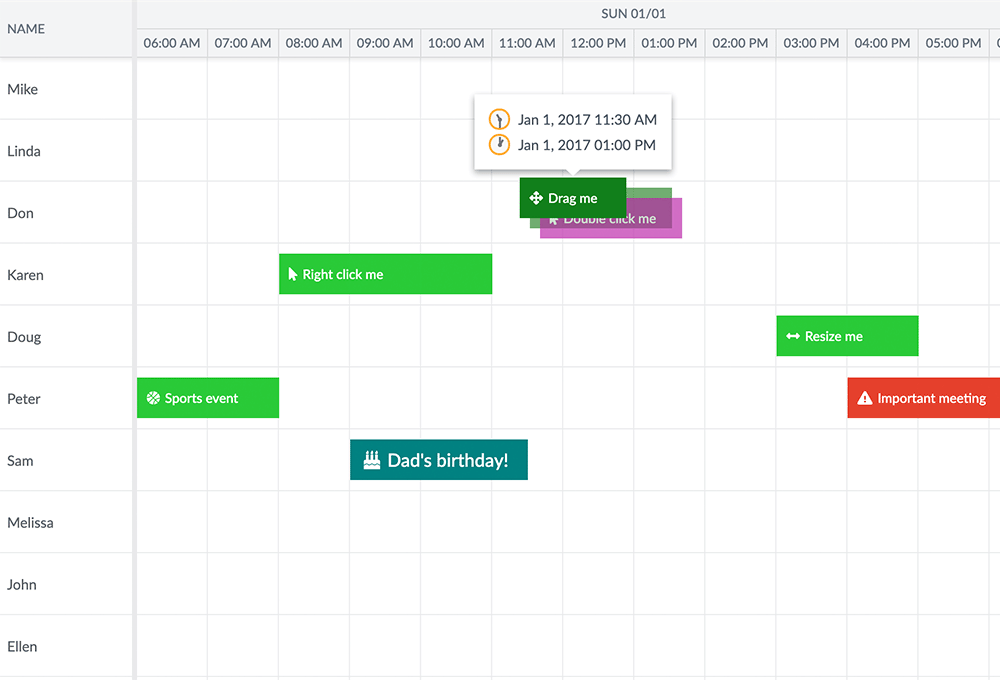Select the Melissa resource row name
This screenshot has height=680, width=1000.
[x=31, y=522]
